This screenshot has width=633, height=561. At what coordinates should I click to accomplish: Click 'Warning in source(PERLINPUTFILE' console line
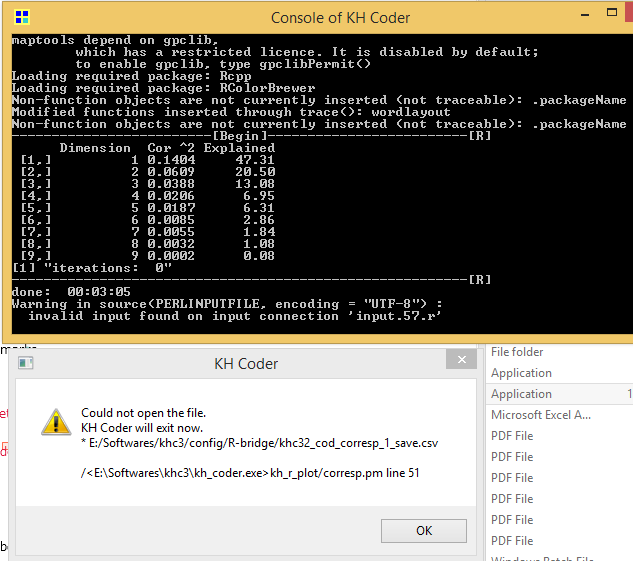[227, 304]
